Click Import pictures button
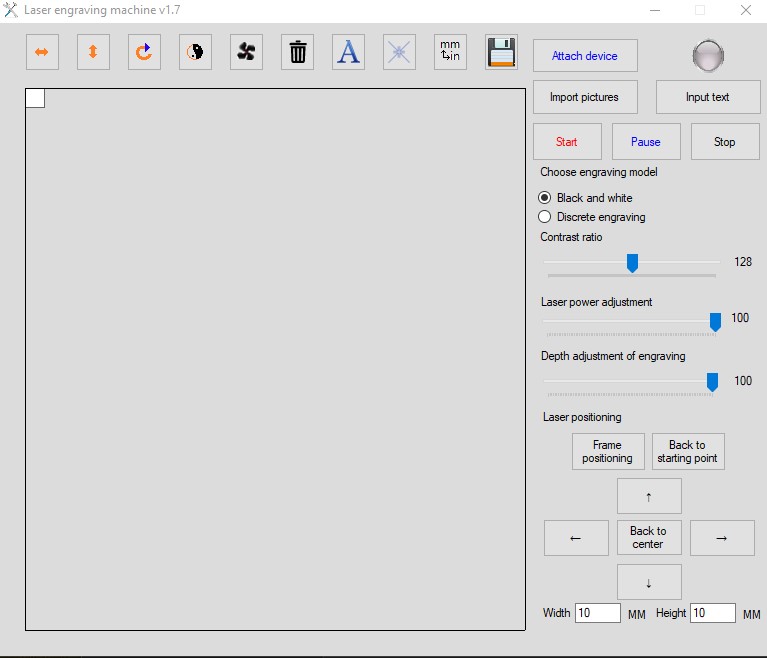Screen dimensions: 767x658 point(585,97)
